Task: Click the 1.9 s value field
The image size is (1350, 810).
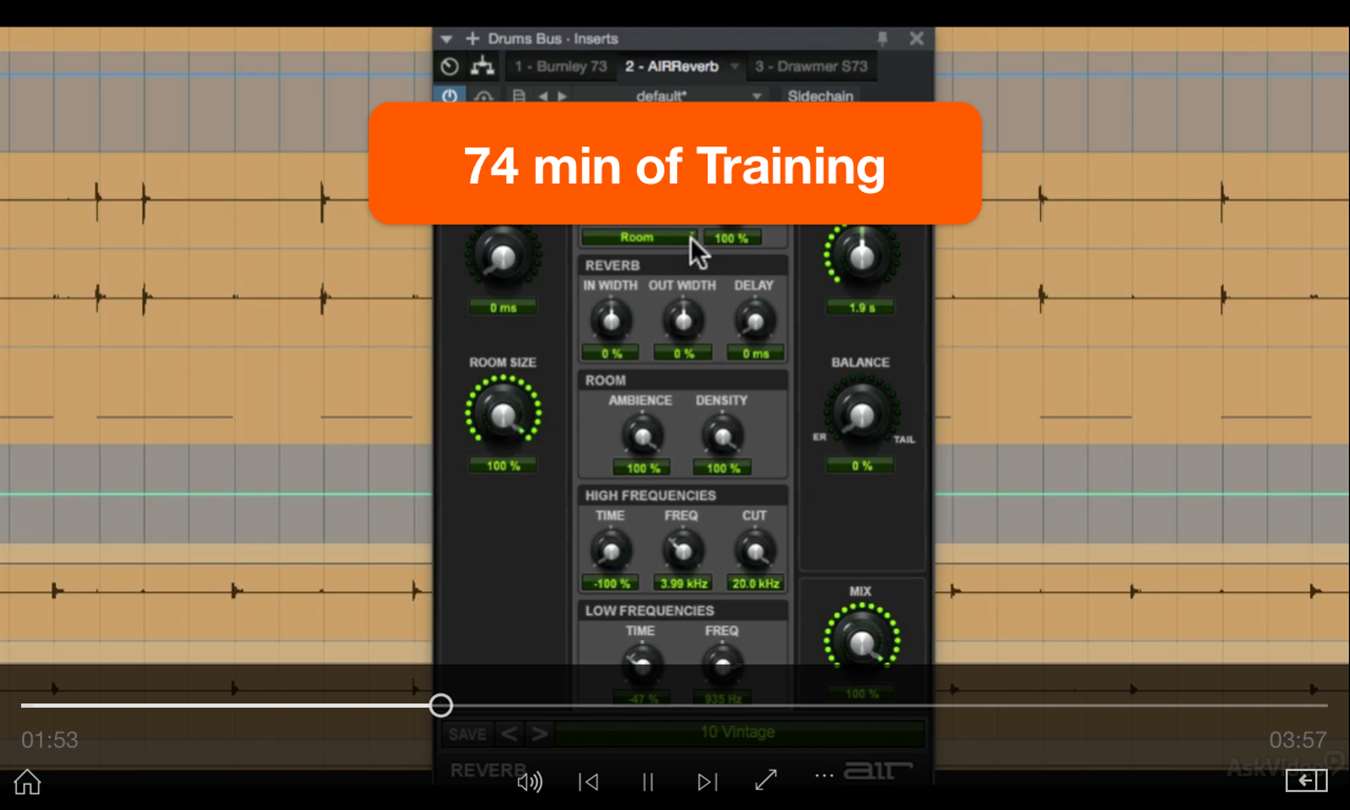Action: (861, 307)
